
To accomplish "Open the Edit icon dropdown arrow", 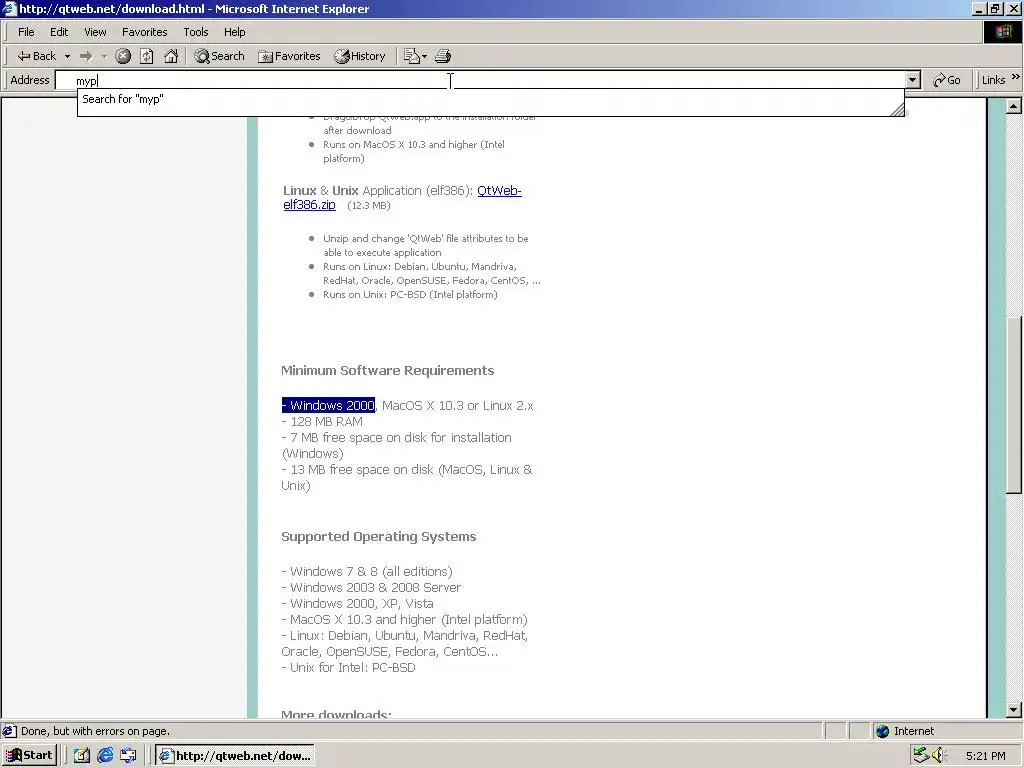I will (424, 56).
